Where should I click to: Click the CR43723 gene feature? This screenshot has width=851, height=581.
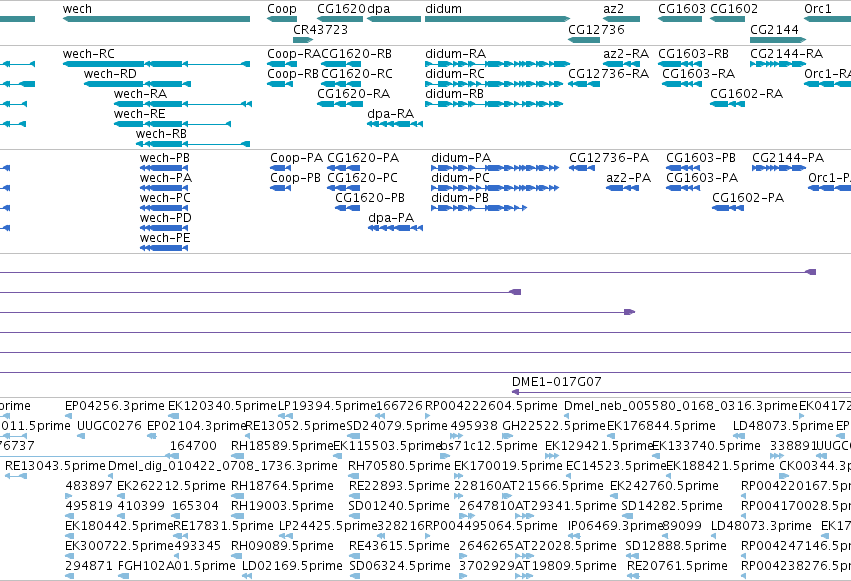point(303,40)
